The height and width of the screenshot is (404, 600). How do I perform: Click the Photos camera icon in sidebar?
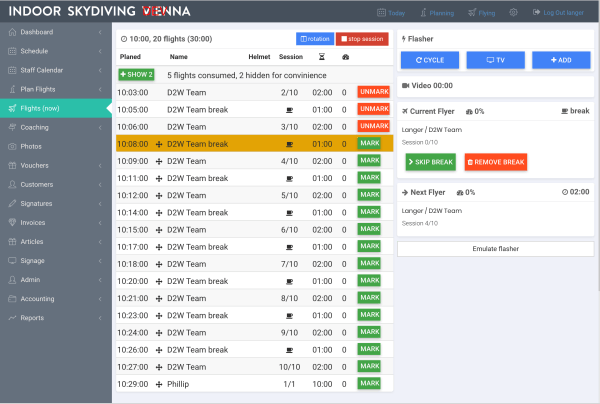[12, 147]
